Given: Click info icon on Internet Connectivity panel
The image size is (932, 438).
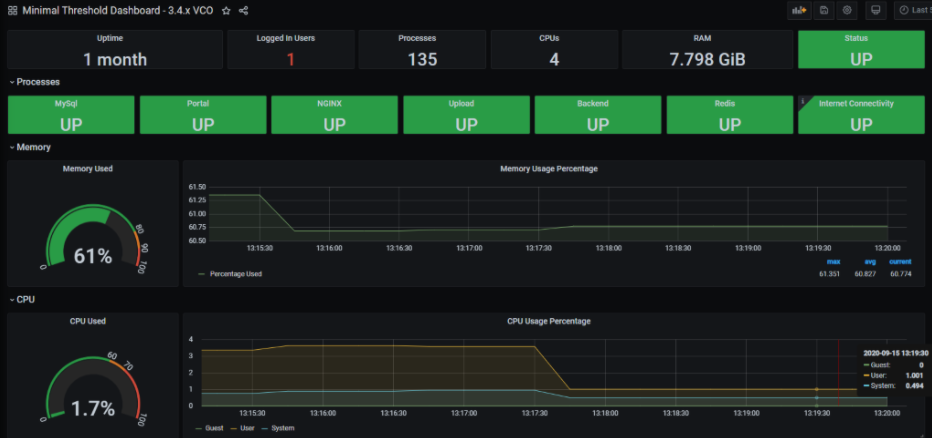Looking at the screenshot, I should pos(802,100).
